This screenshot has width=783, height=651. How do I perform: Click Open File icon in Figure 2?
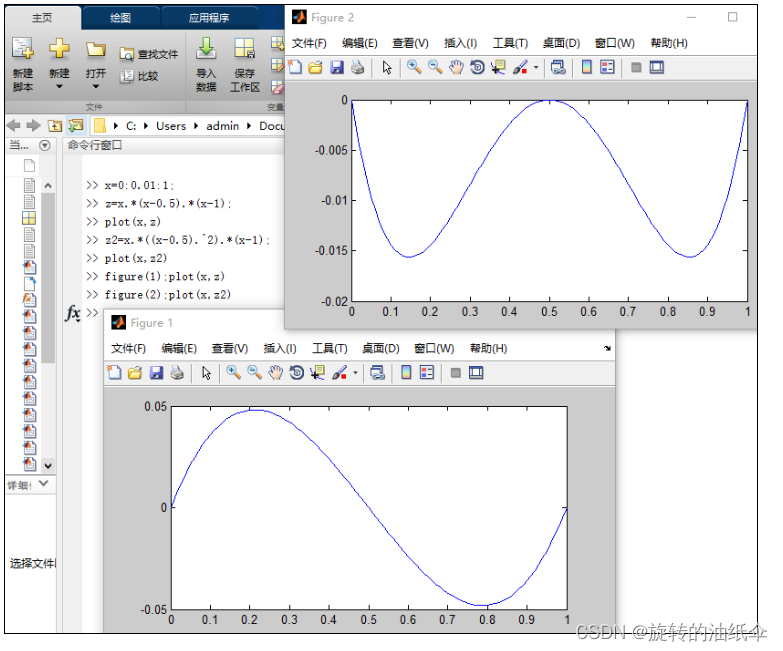(316, 67)
